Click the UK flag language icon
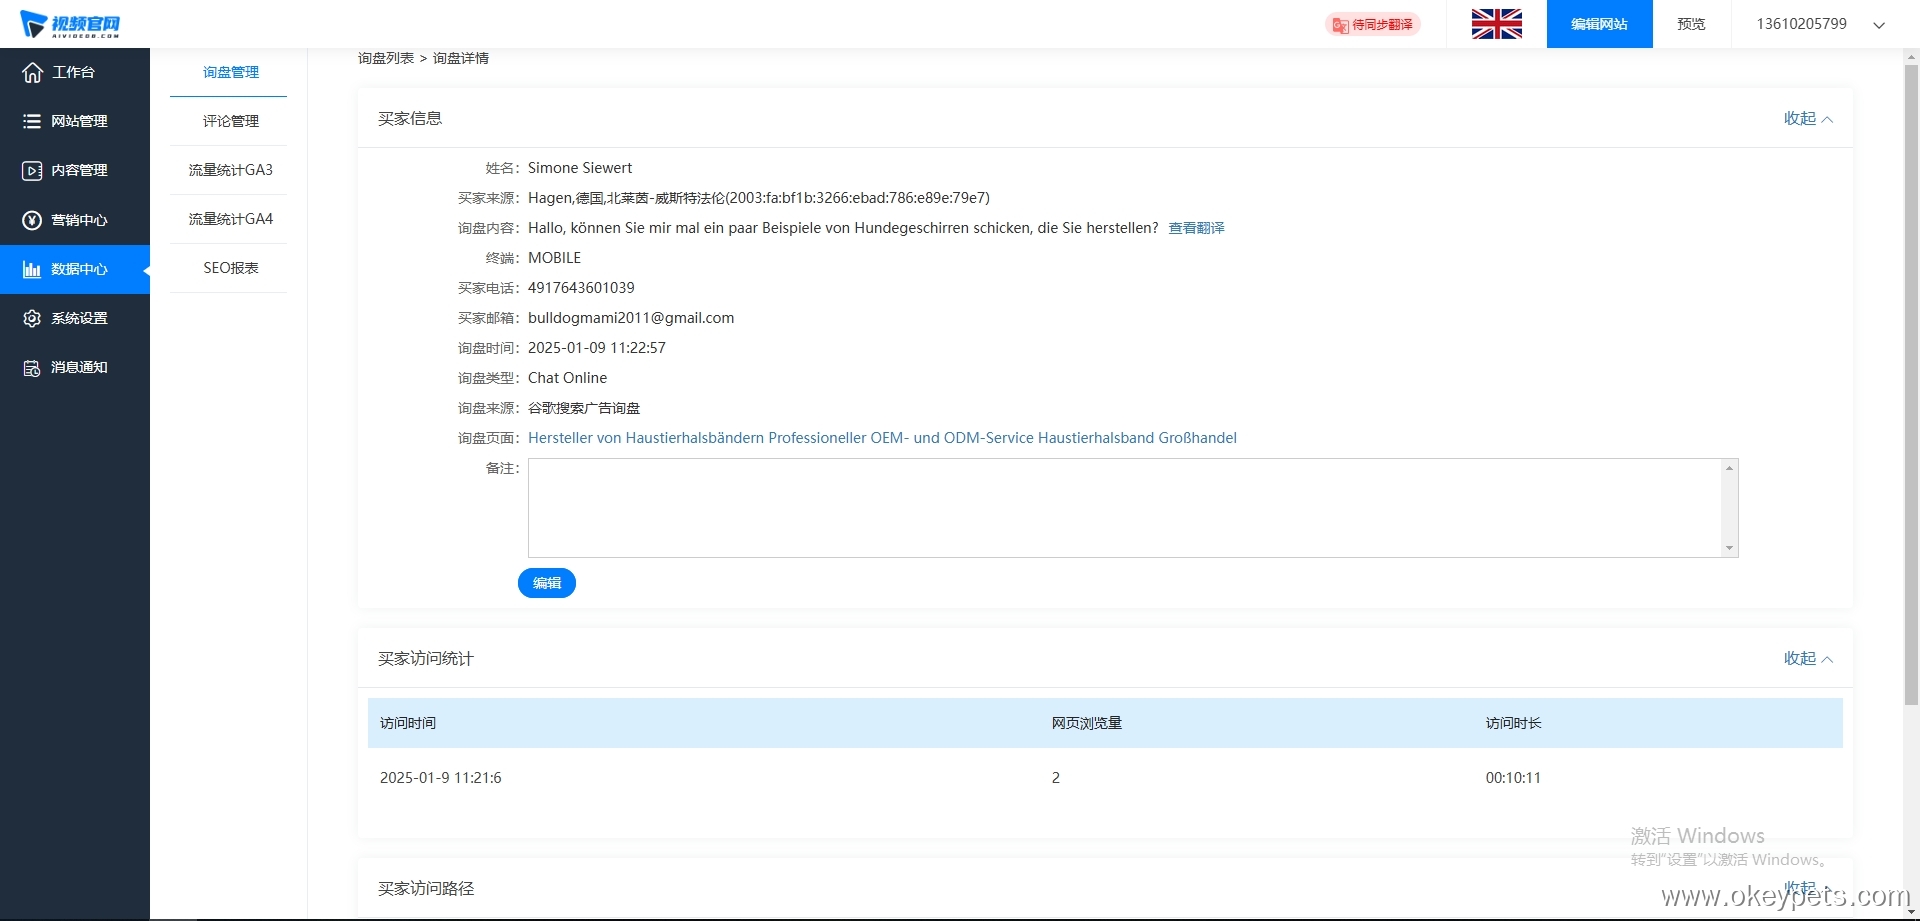The height and width of the screenshot is (921, 1920). point(1496,24)
